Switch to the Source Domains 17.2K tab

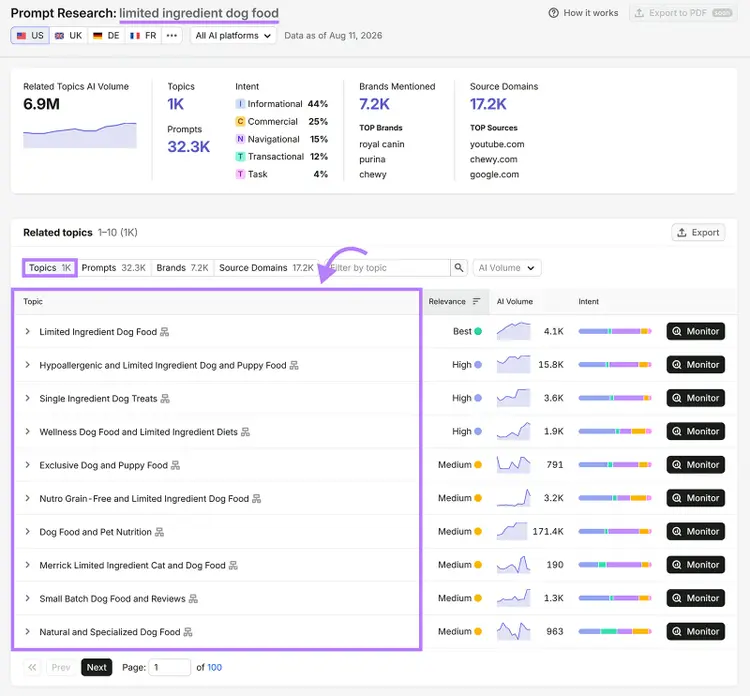(266, 268)
